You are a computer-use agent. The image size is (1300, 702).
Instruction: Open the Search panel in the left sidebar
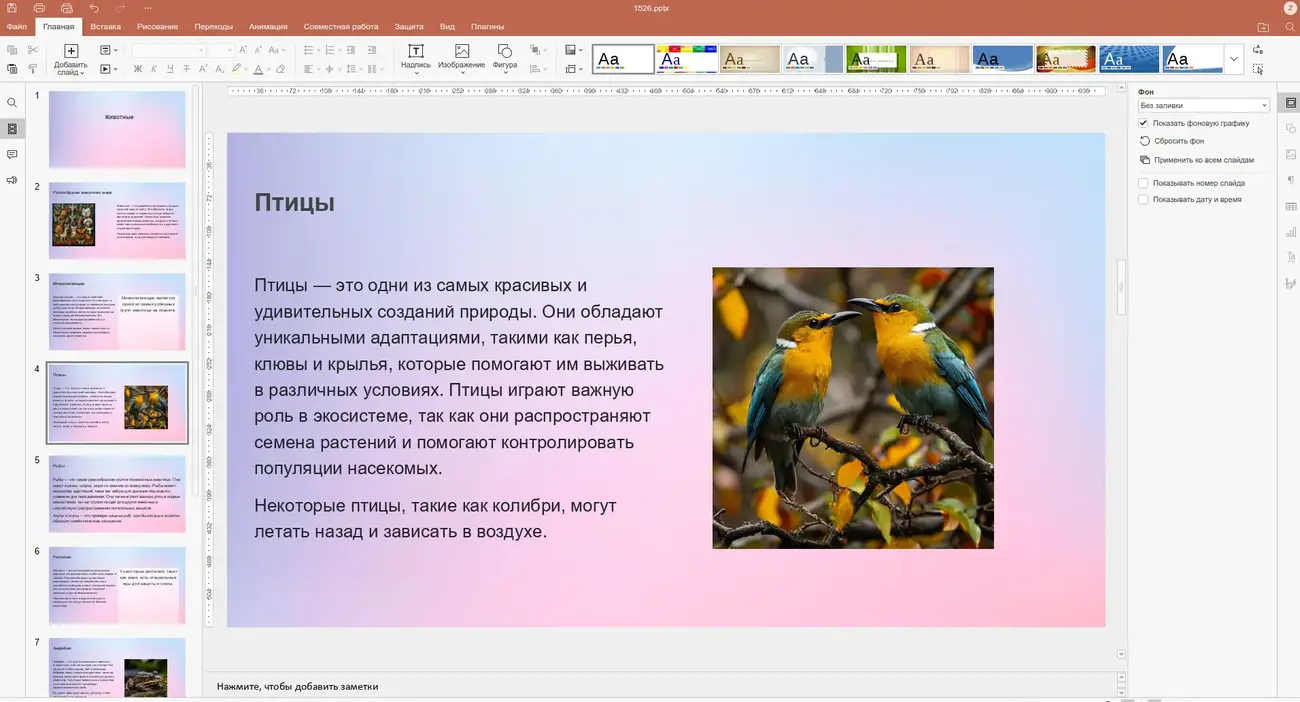pos(12,102)
